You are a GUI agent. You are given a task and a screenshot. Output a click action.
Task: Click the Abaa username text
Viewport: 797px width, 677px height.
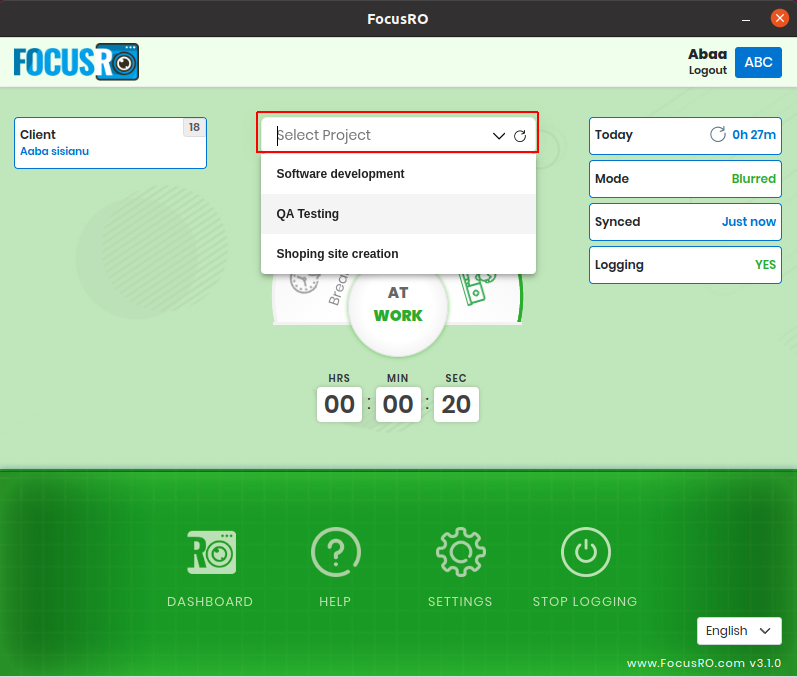(708, 54)
